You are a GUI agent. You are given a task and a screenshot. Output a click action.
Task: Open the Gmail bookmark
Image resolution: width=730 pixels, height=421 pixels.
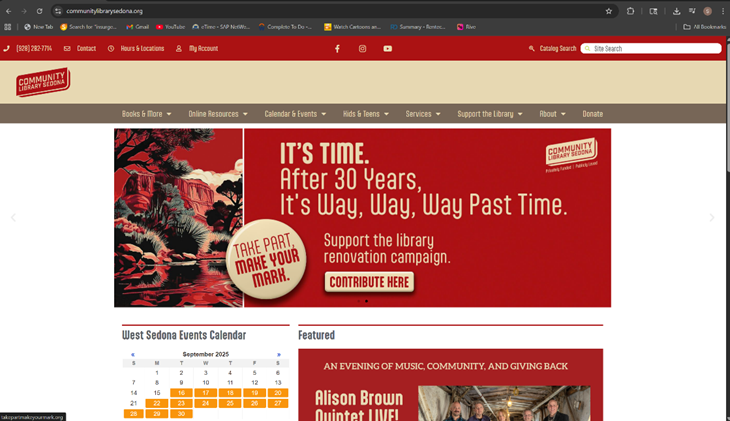(x=137, y=27)
